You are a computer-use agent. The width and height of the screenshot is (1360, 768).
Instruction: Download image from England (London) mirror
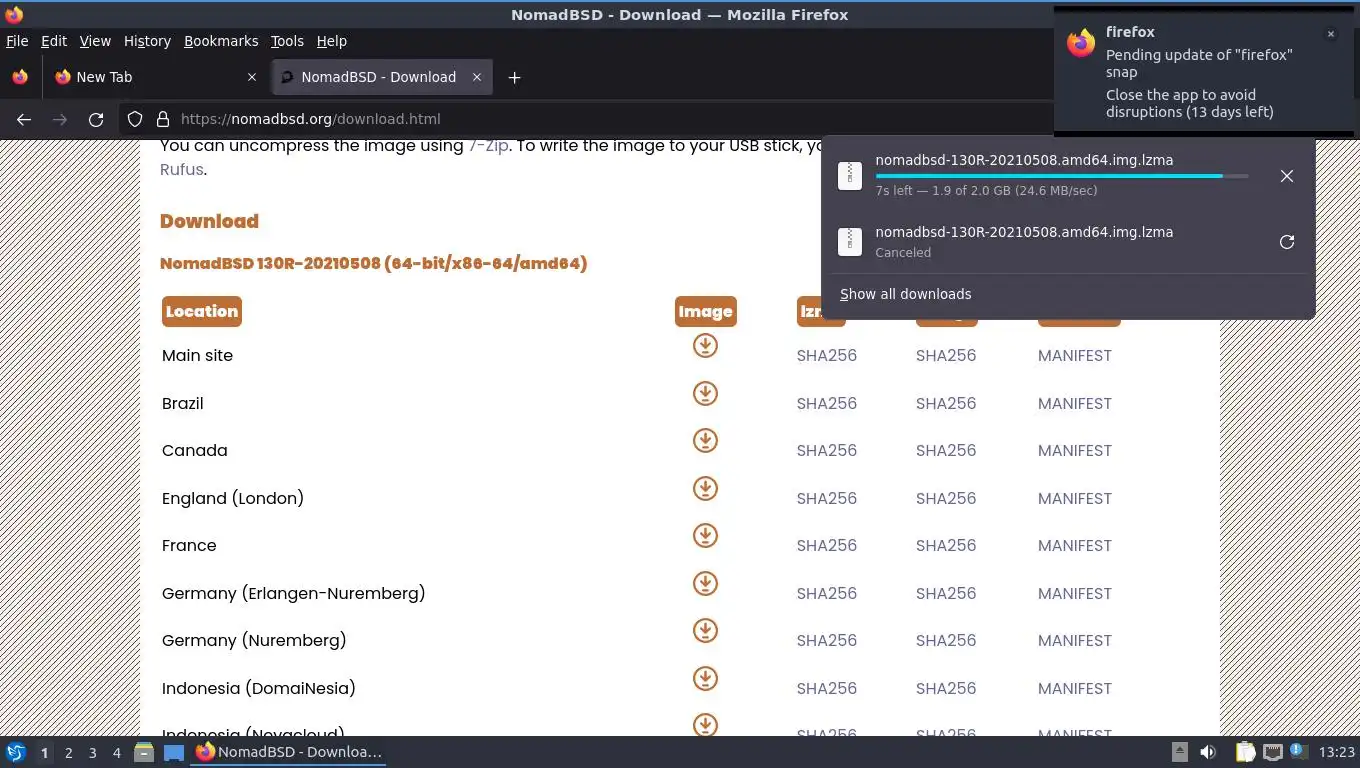click(705, 488)
